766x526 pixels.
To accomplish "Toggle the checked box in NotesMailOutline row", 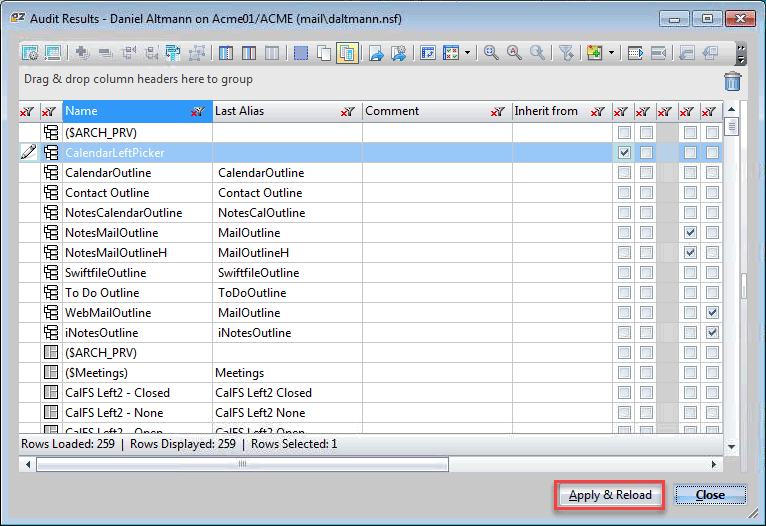I will [690, 233].
